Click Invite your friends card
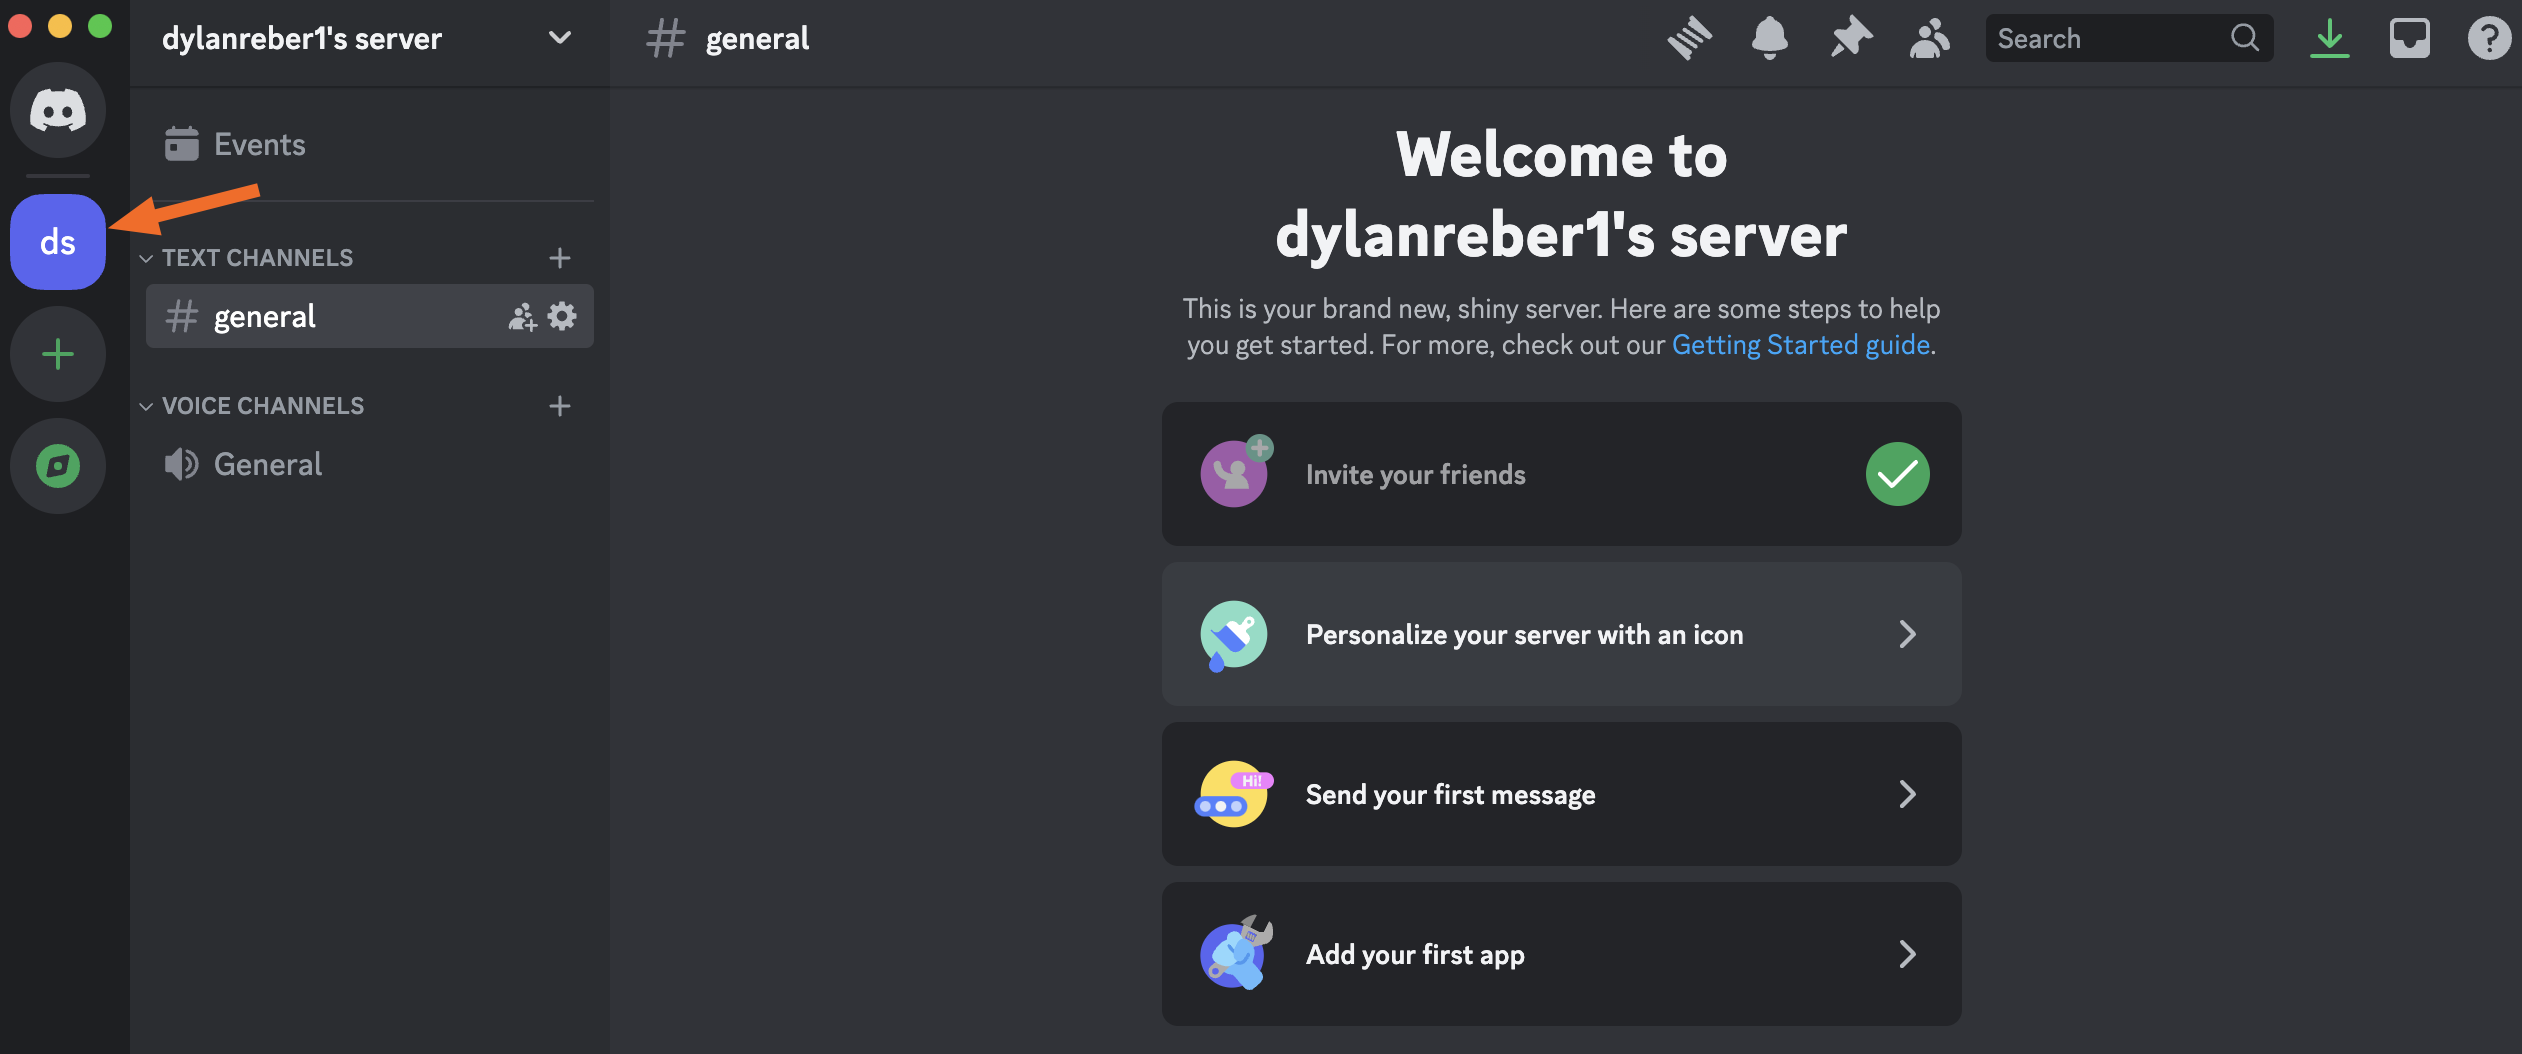Viewport: 2522px width, 1054px height. click(1561, 474)
